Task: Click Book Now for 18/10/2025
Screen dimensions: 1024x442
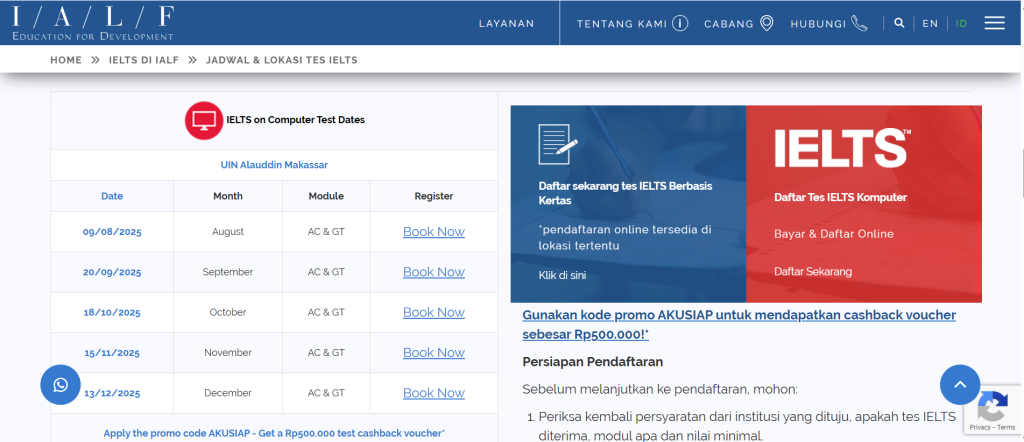Action: tap(434, 313)
